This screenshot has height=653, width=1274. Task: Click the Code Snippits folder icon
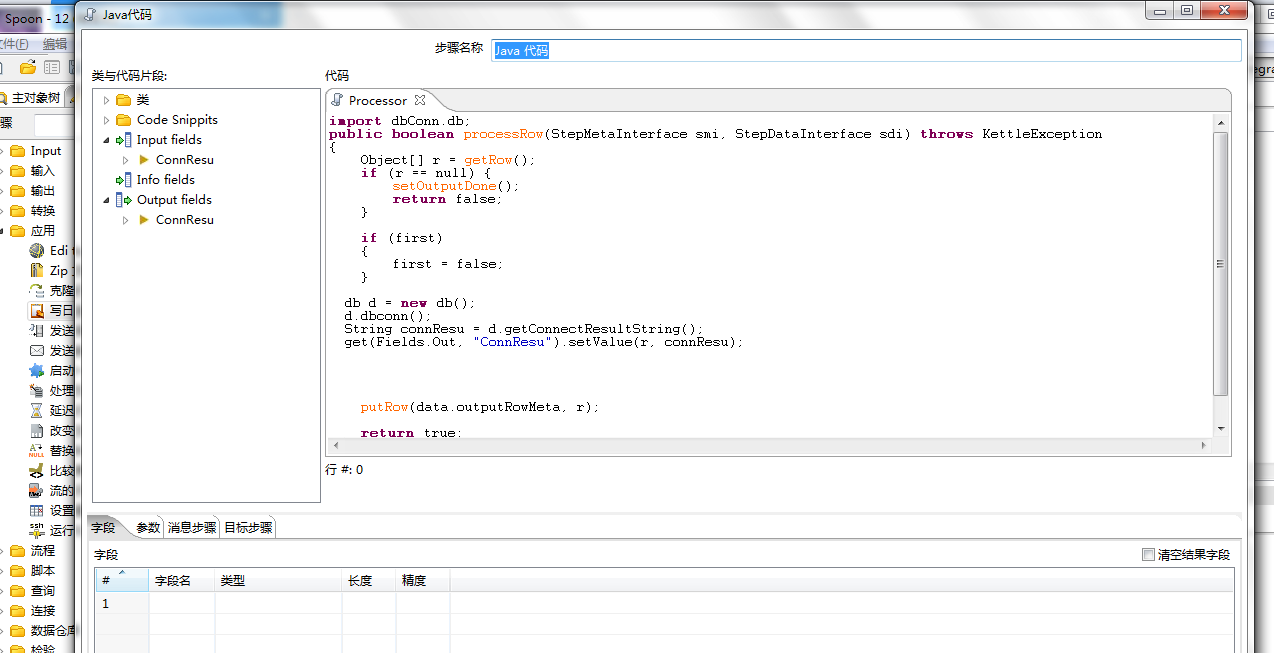(x=123, y=120)
